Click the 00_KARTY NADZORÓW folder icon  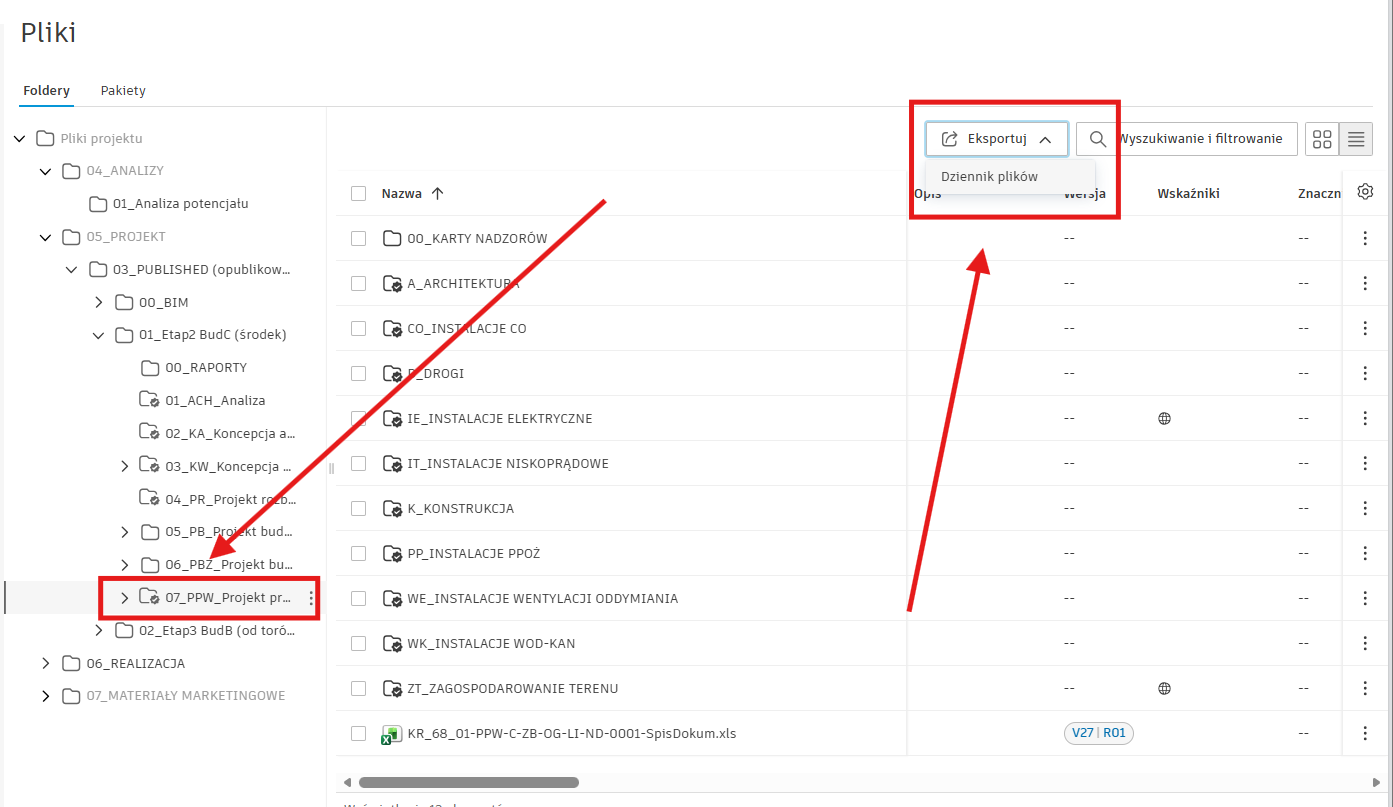point(391,238)
